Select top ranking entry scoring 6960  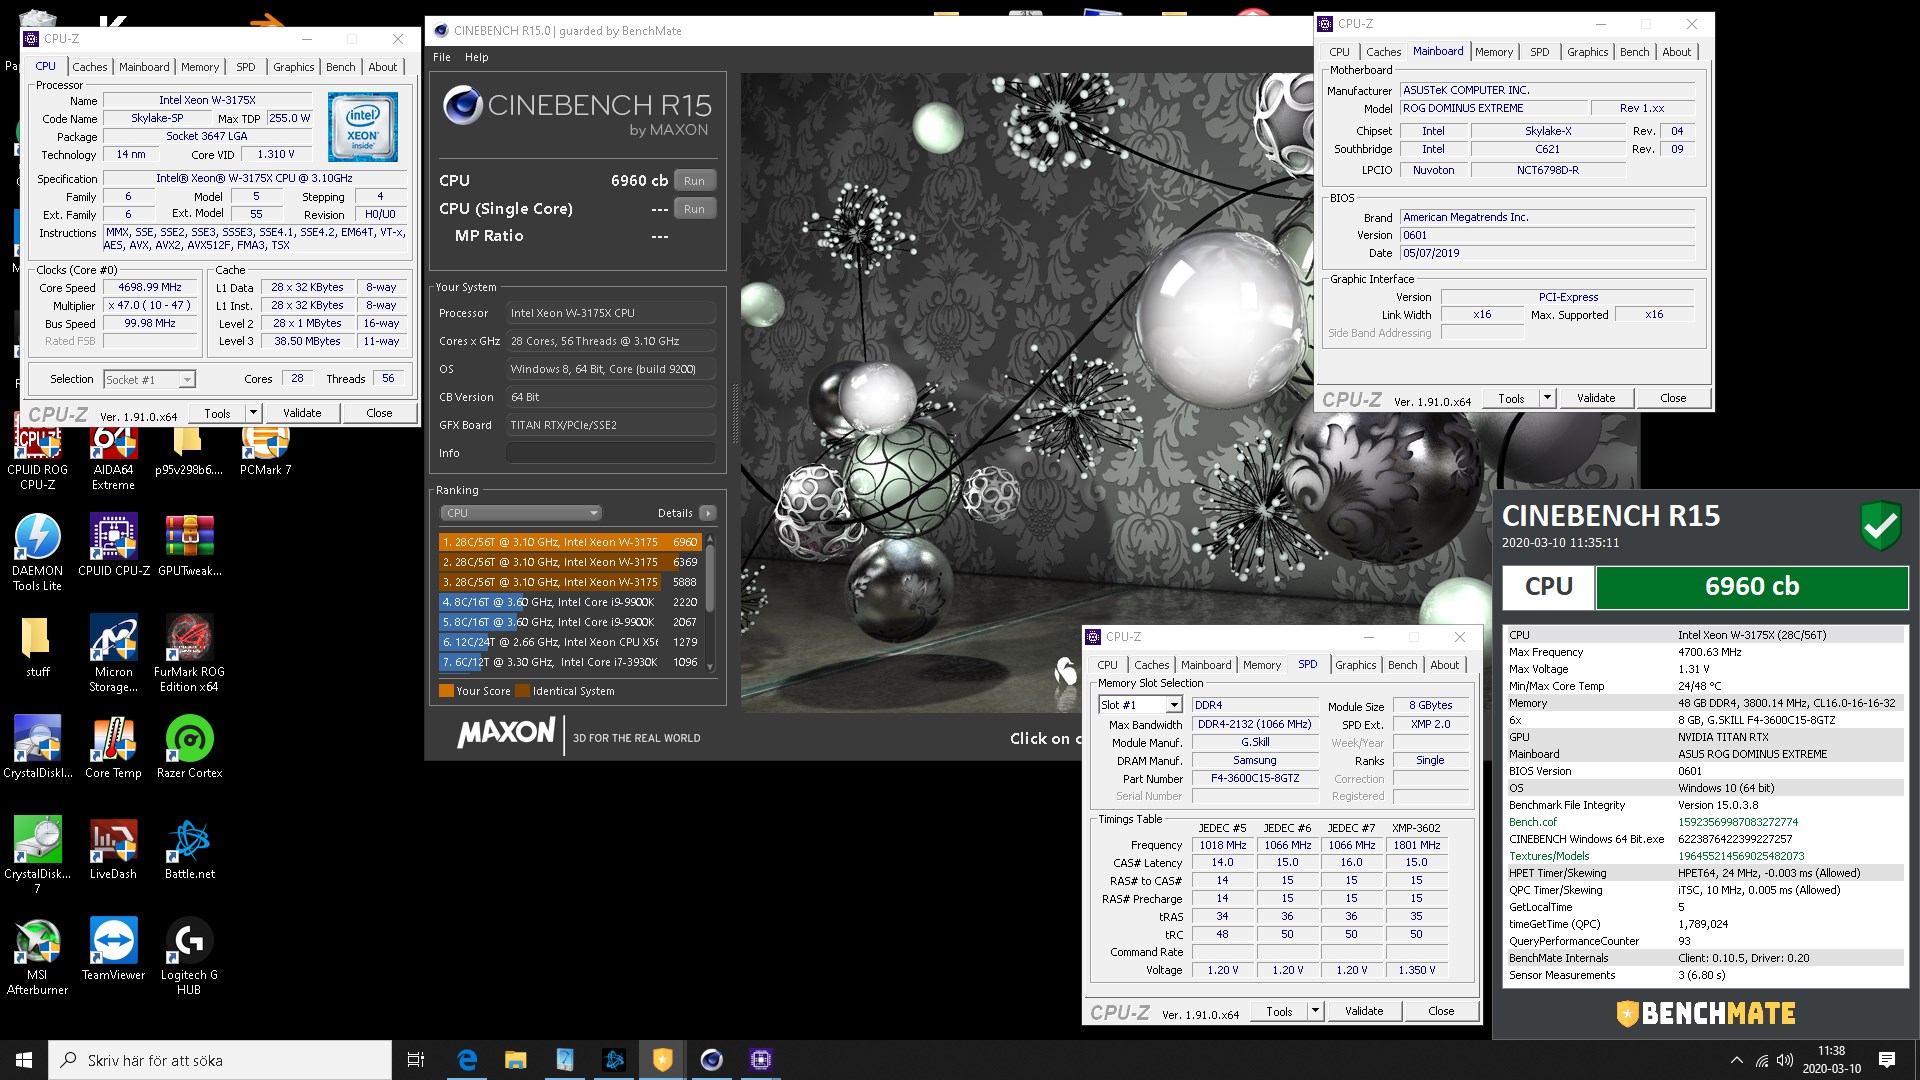pos(569,542)
